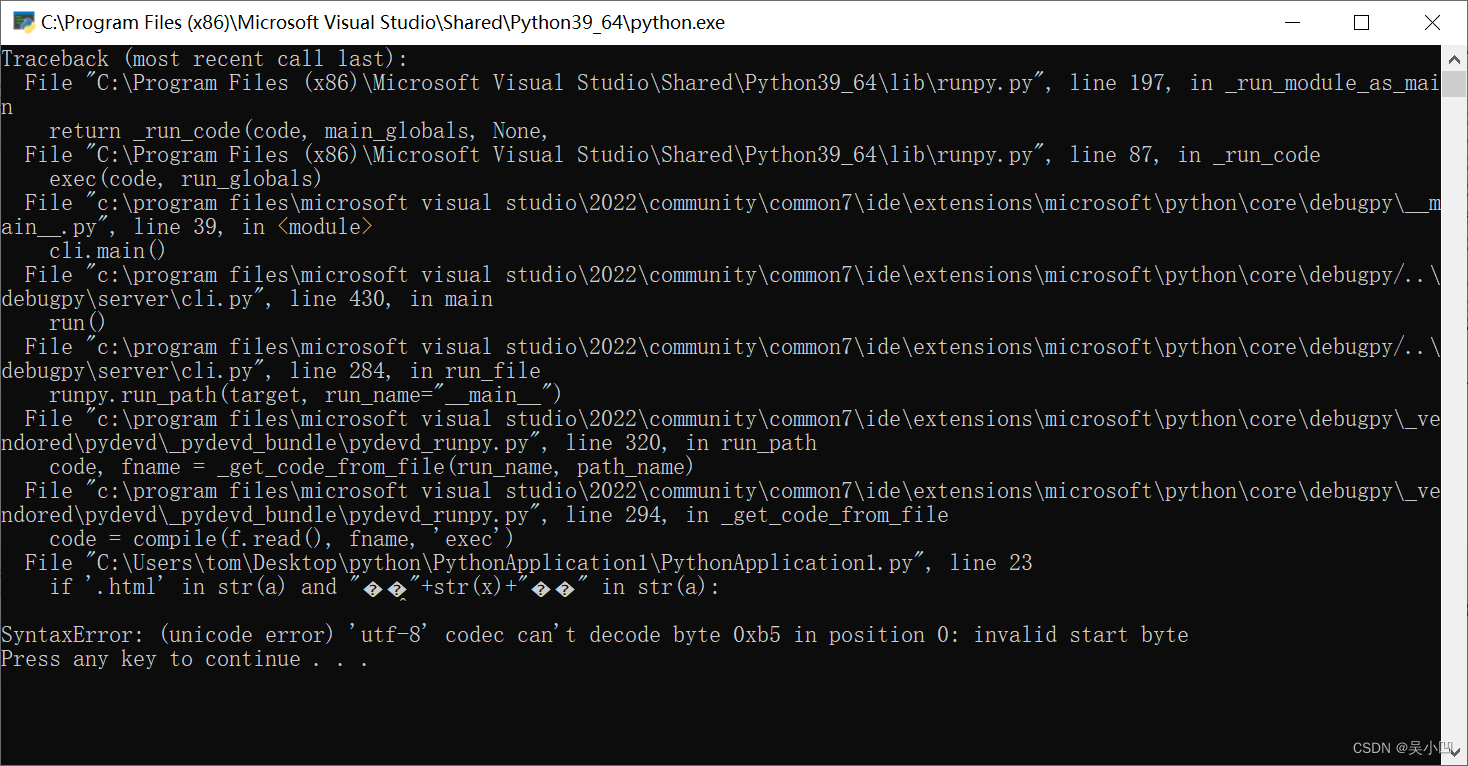The image size is (1468, 766).
Task: Click the Python console icon in title bar
Action: [x=24, y=22]
